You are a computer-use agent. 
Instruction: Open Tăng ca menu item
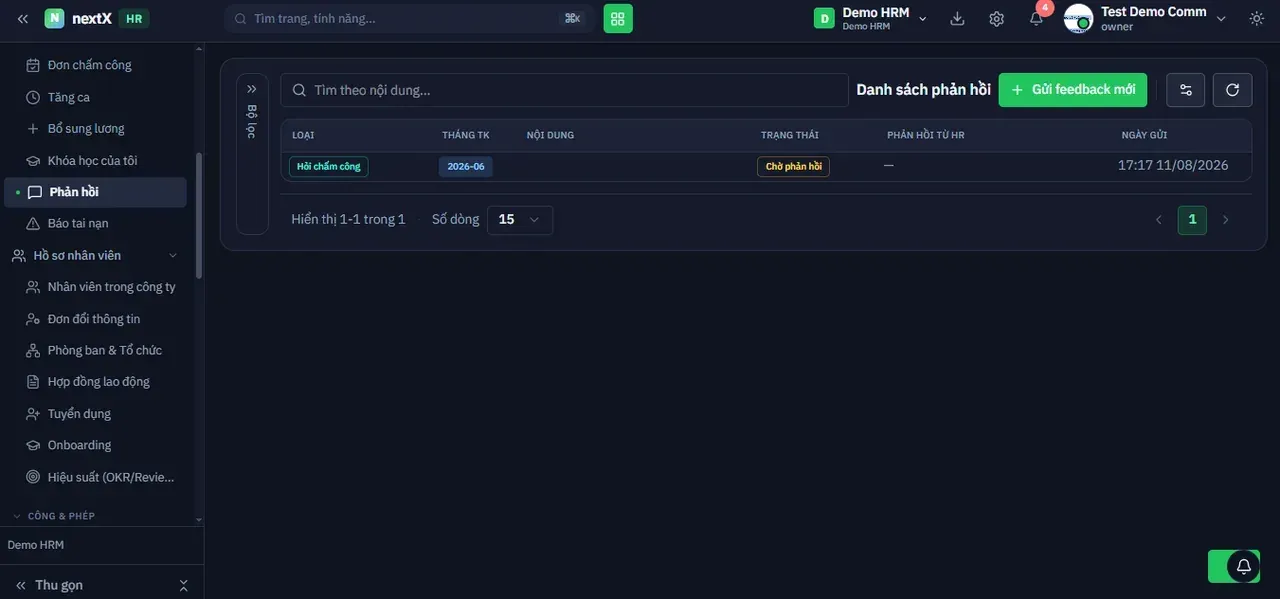coord(95,97)
